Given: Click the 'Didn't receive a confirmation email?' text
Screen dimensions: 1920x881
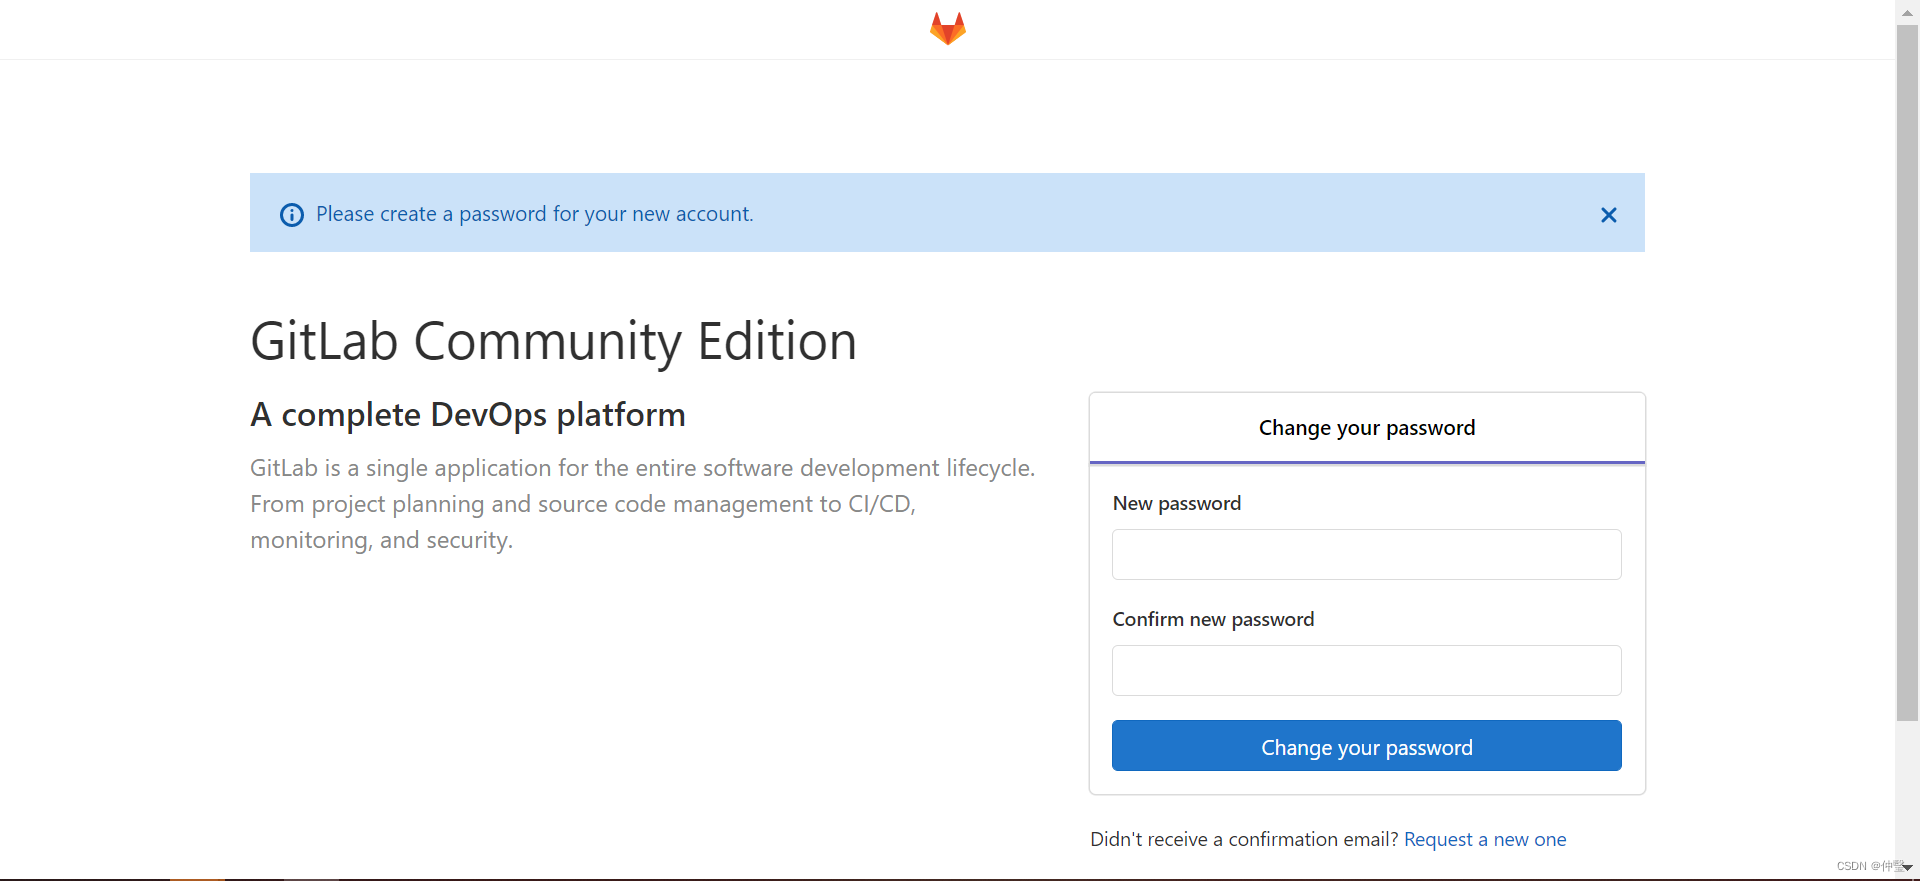Looking at the screenshot, I should (1244, 839).
